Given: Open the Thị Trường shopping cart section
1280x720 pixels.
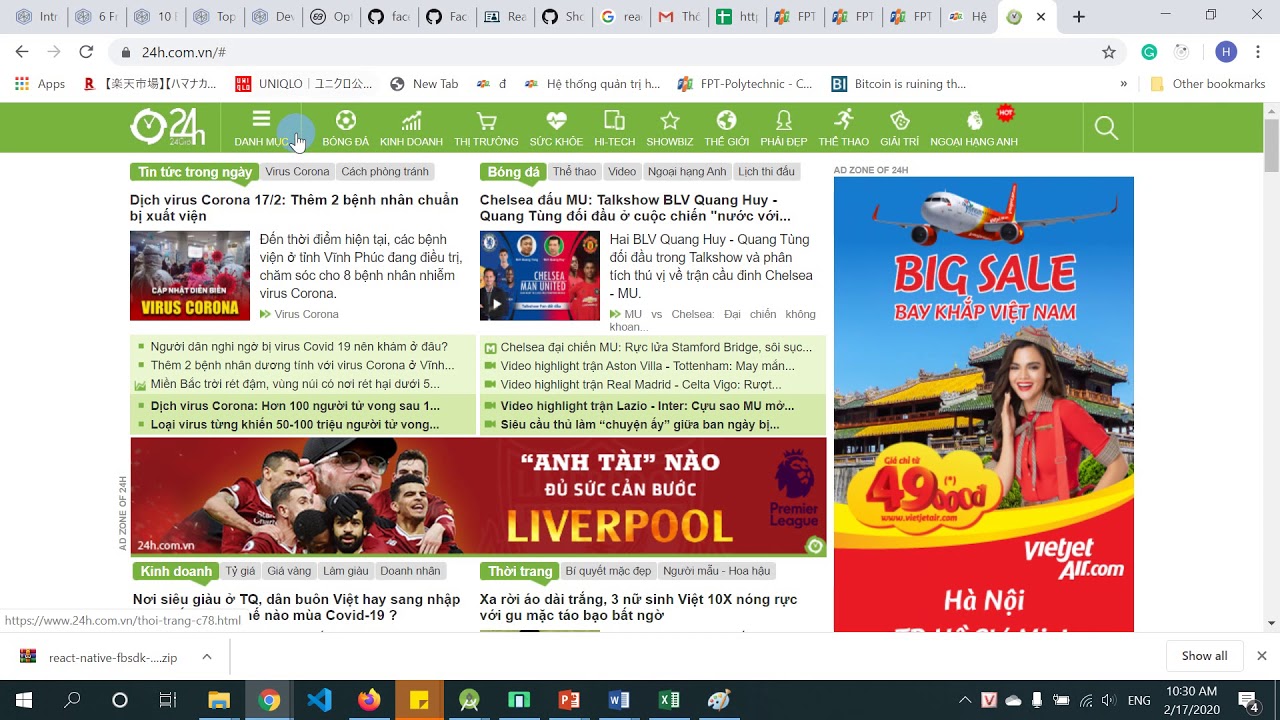Looking at the screenshot, I should (486, 128).
